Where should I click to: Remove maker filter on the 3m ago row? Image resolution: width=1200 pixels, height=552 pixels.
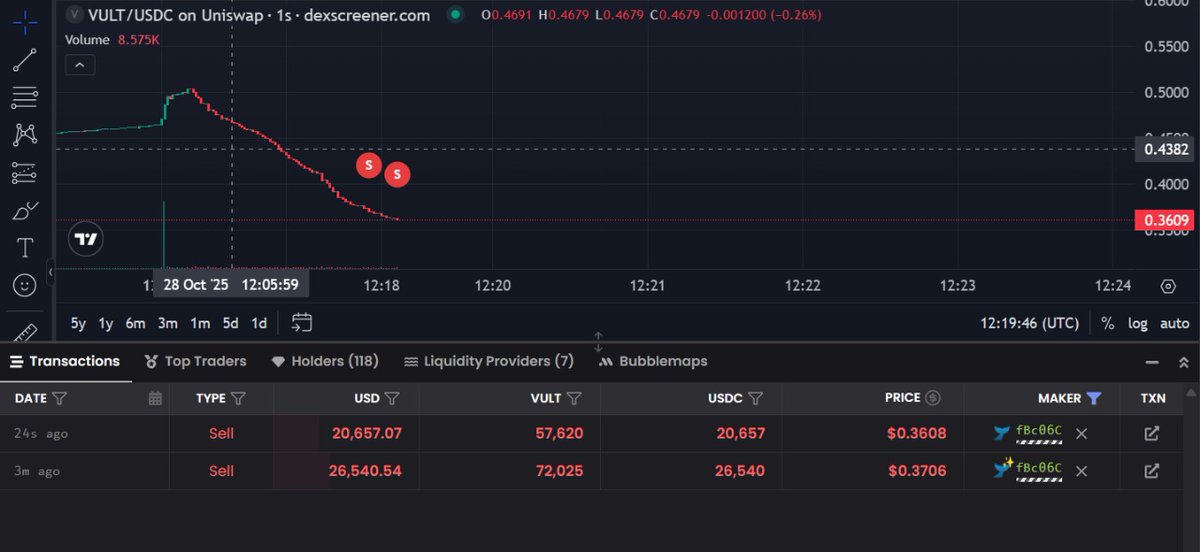point(1081,470)
